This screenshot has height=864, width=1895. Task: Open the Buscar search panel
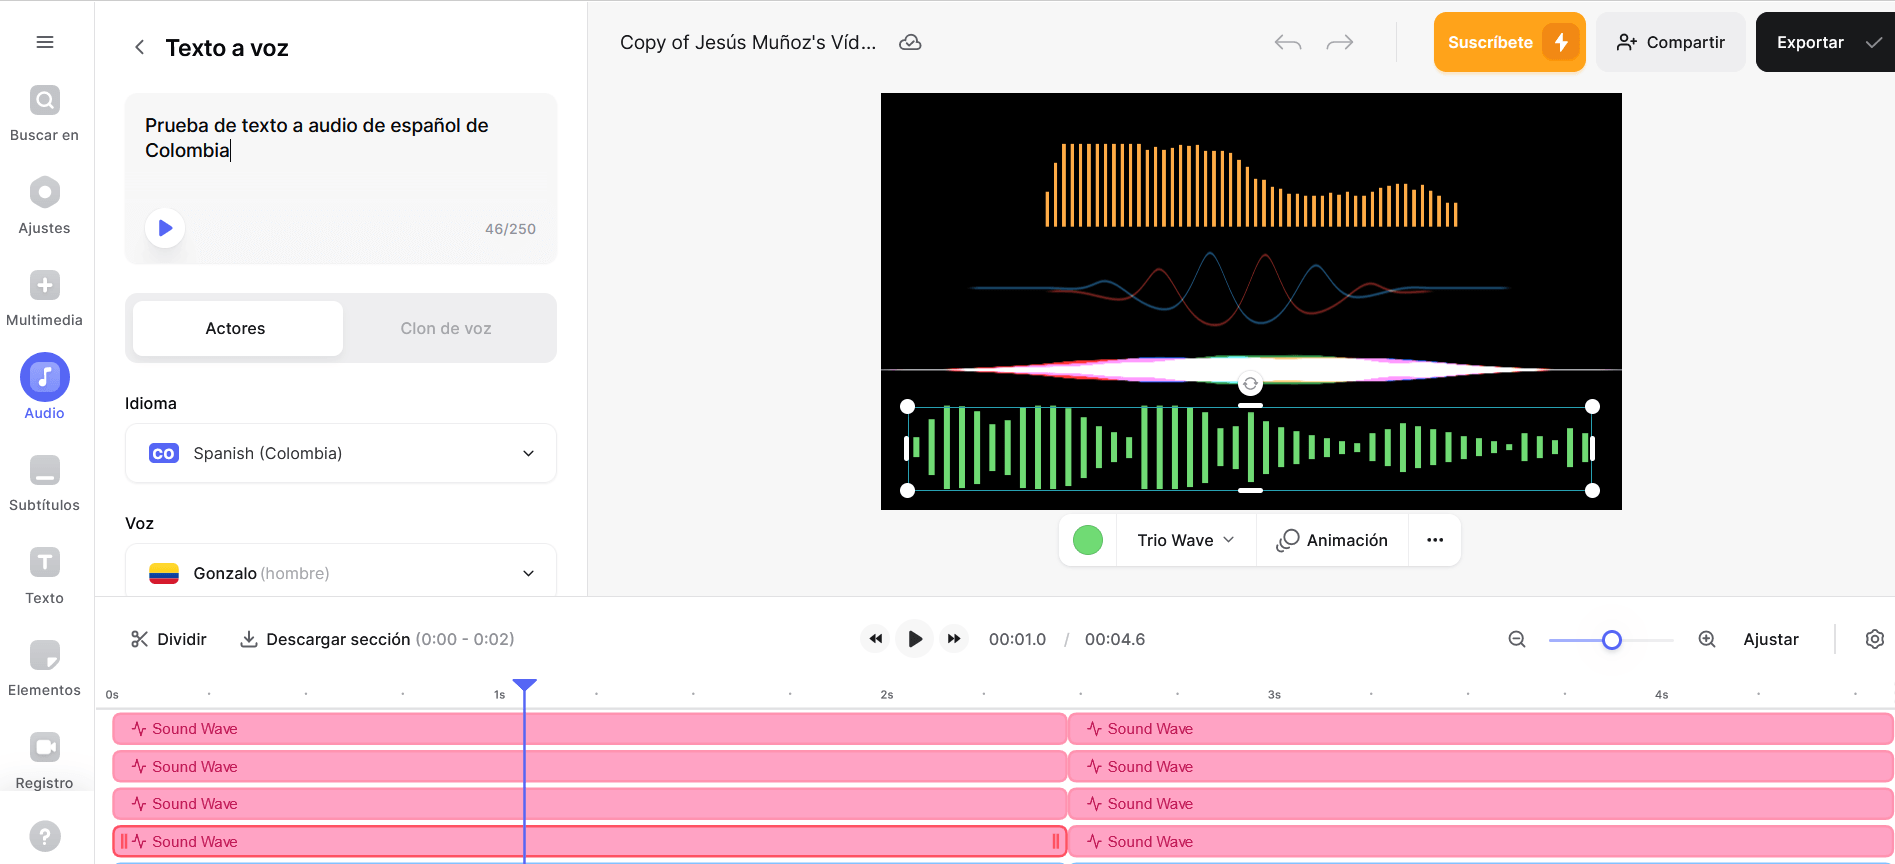tap(44, 113)
